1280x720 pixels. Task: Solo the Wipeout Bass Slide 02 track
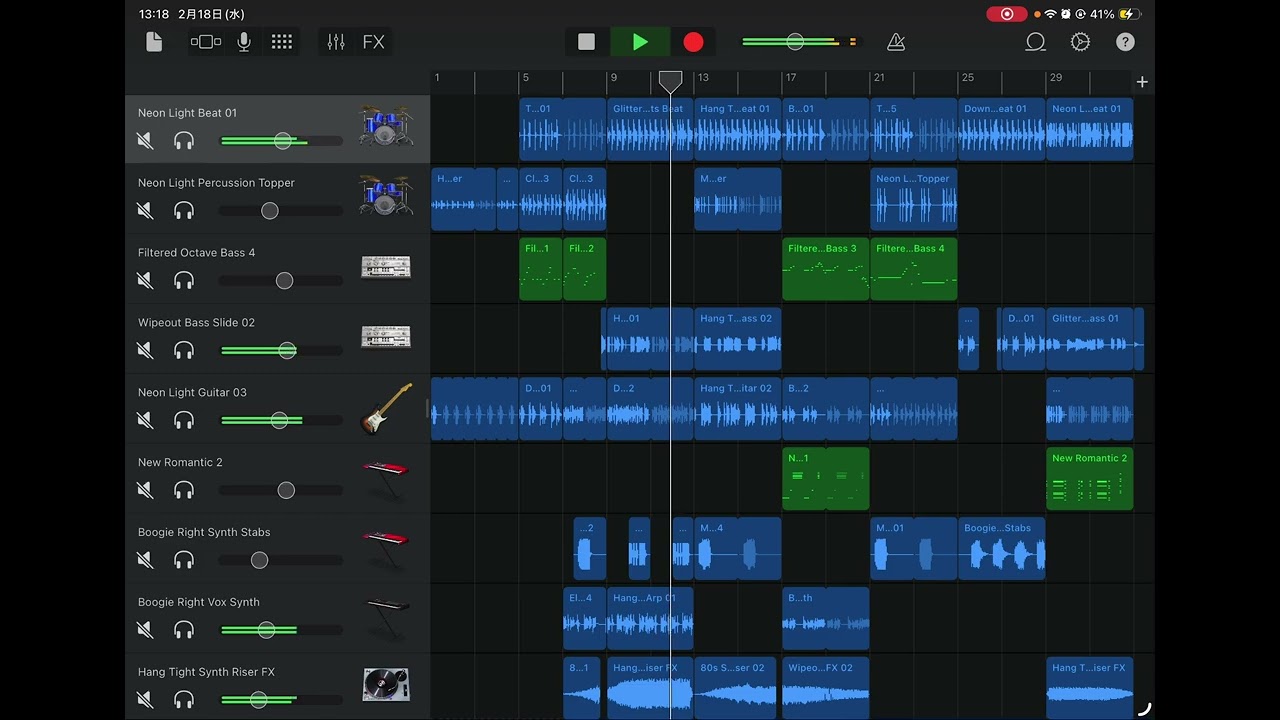click(x=184, y=351)
